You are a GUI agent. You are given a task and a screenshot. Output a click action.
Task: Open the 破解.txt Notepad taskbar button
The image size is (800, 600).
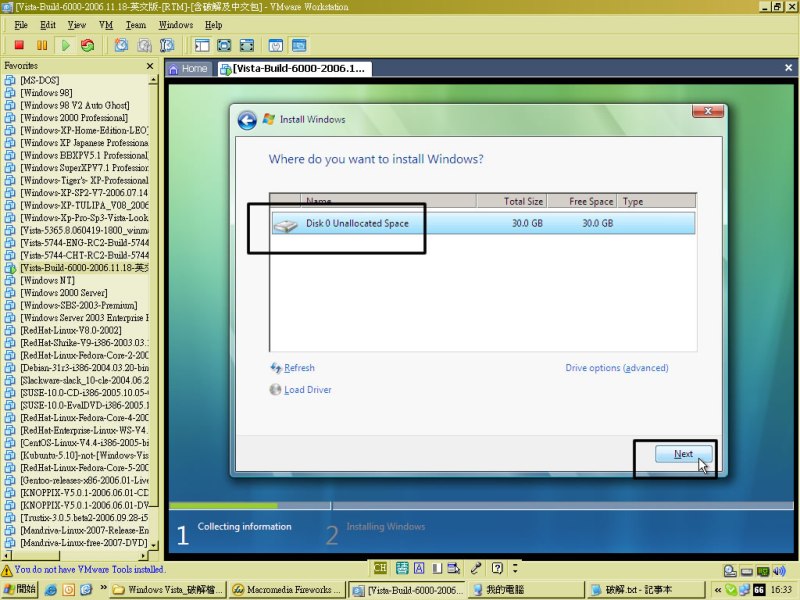[644, 590]
